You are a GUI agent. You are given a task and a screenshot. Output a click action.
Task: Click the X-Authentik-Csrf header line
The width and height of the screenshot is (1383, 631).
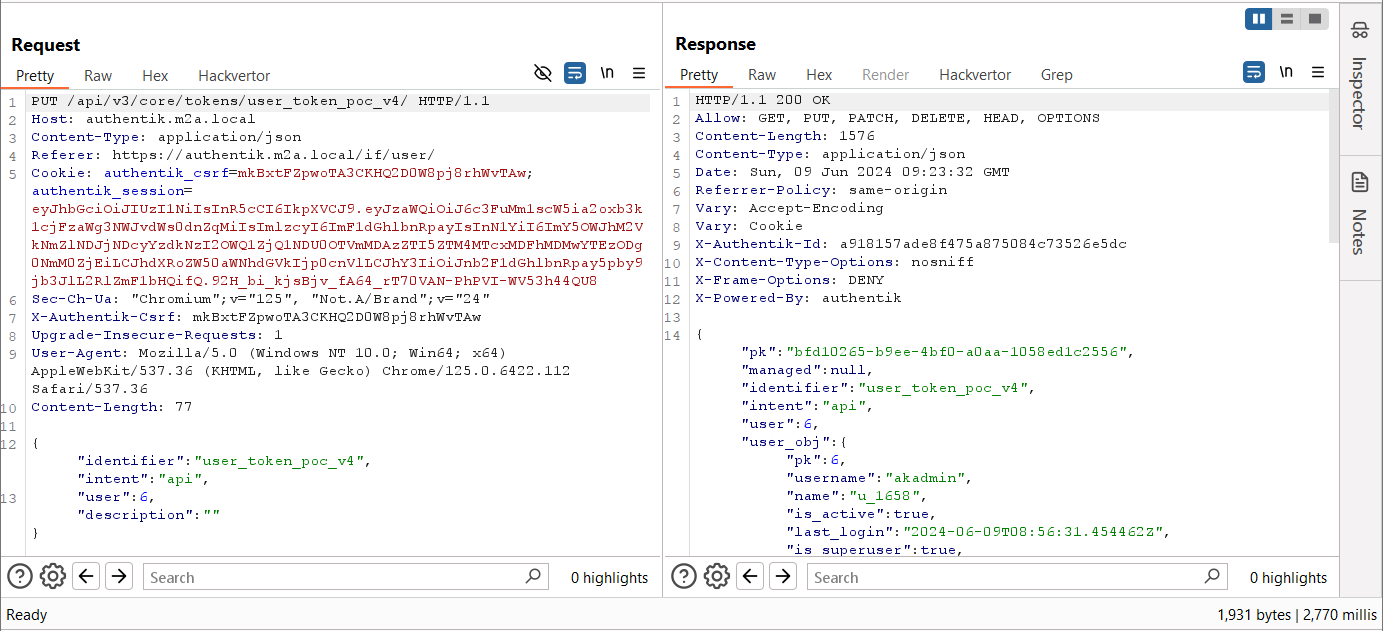click(x=256, y=317)
